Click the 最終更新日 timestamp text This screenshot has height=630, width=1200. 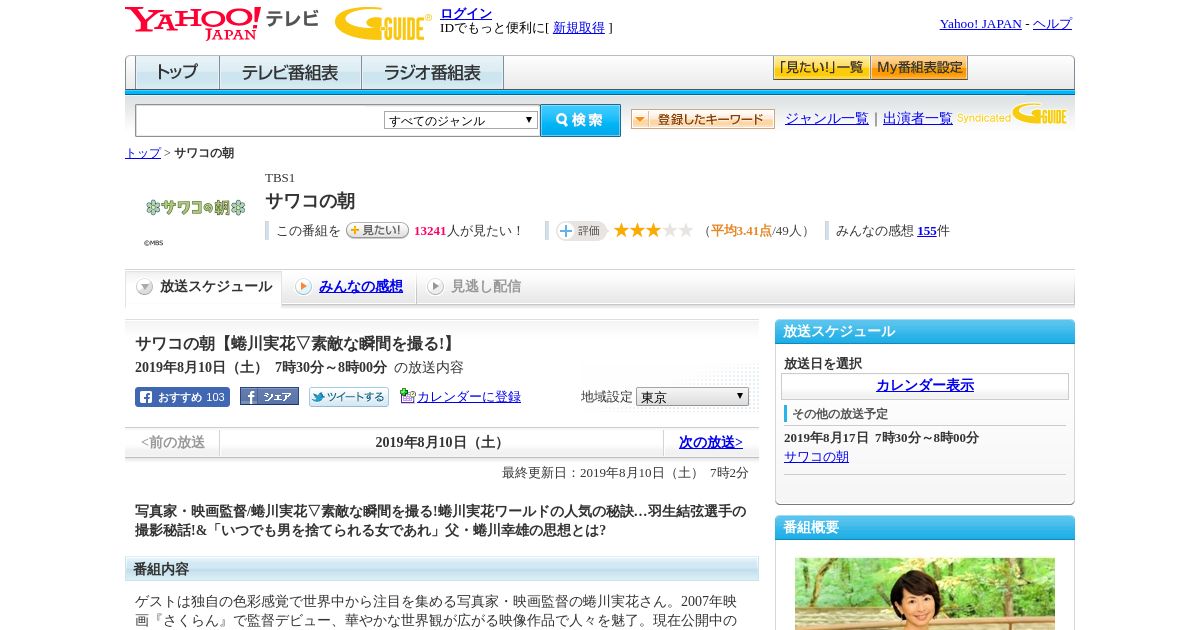(625, 473)
